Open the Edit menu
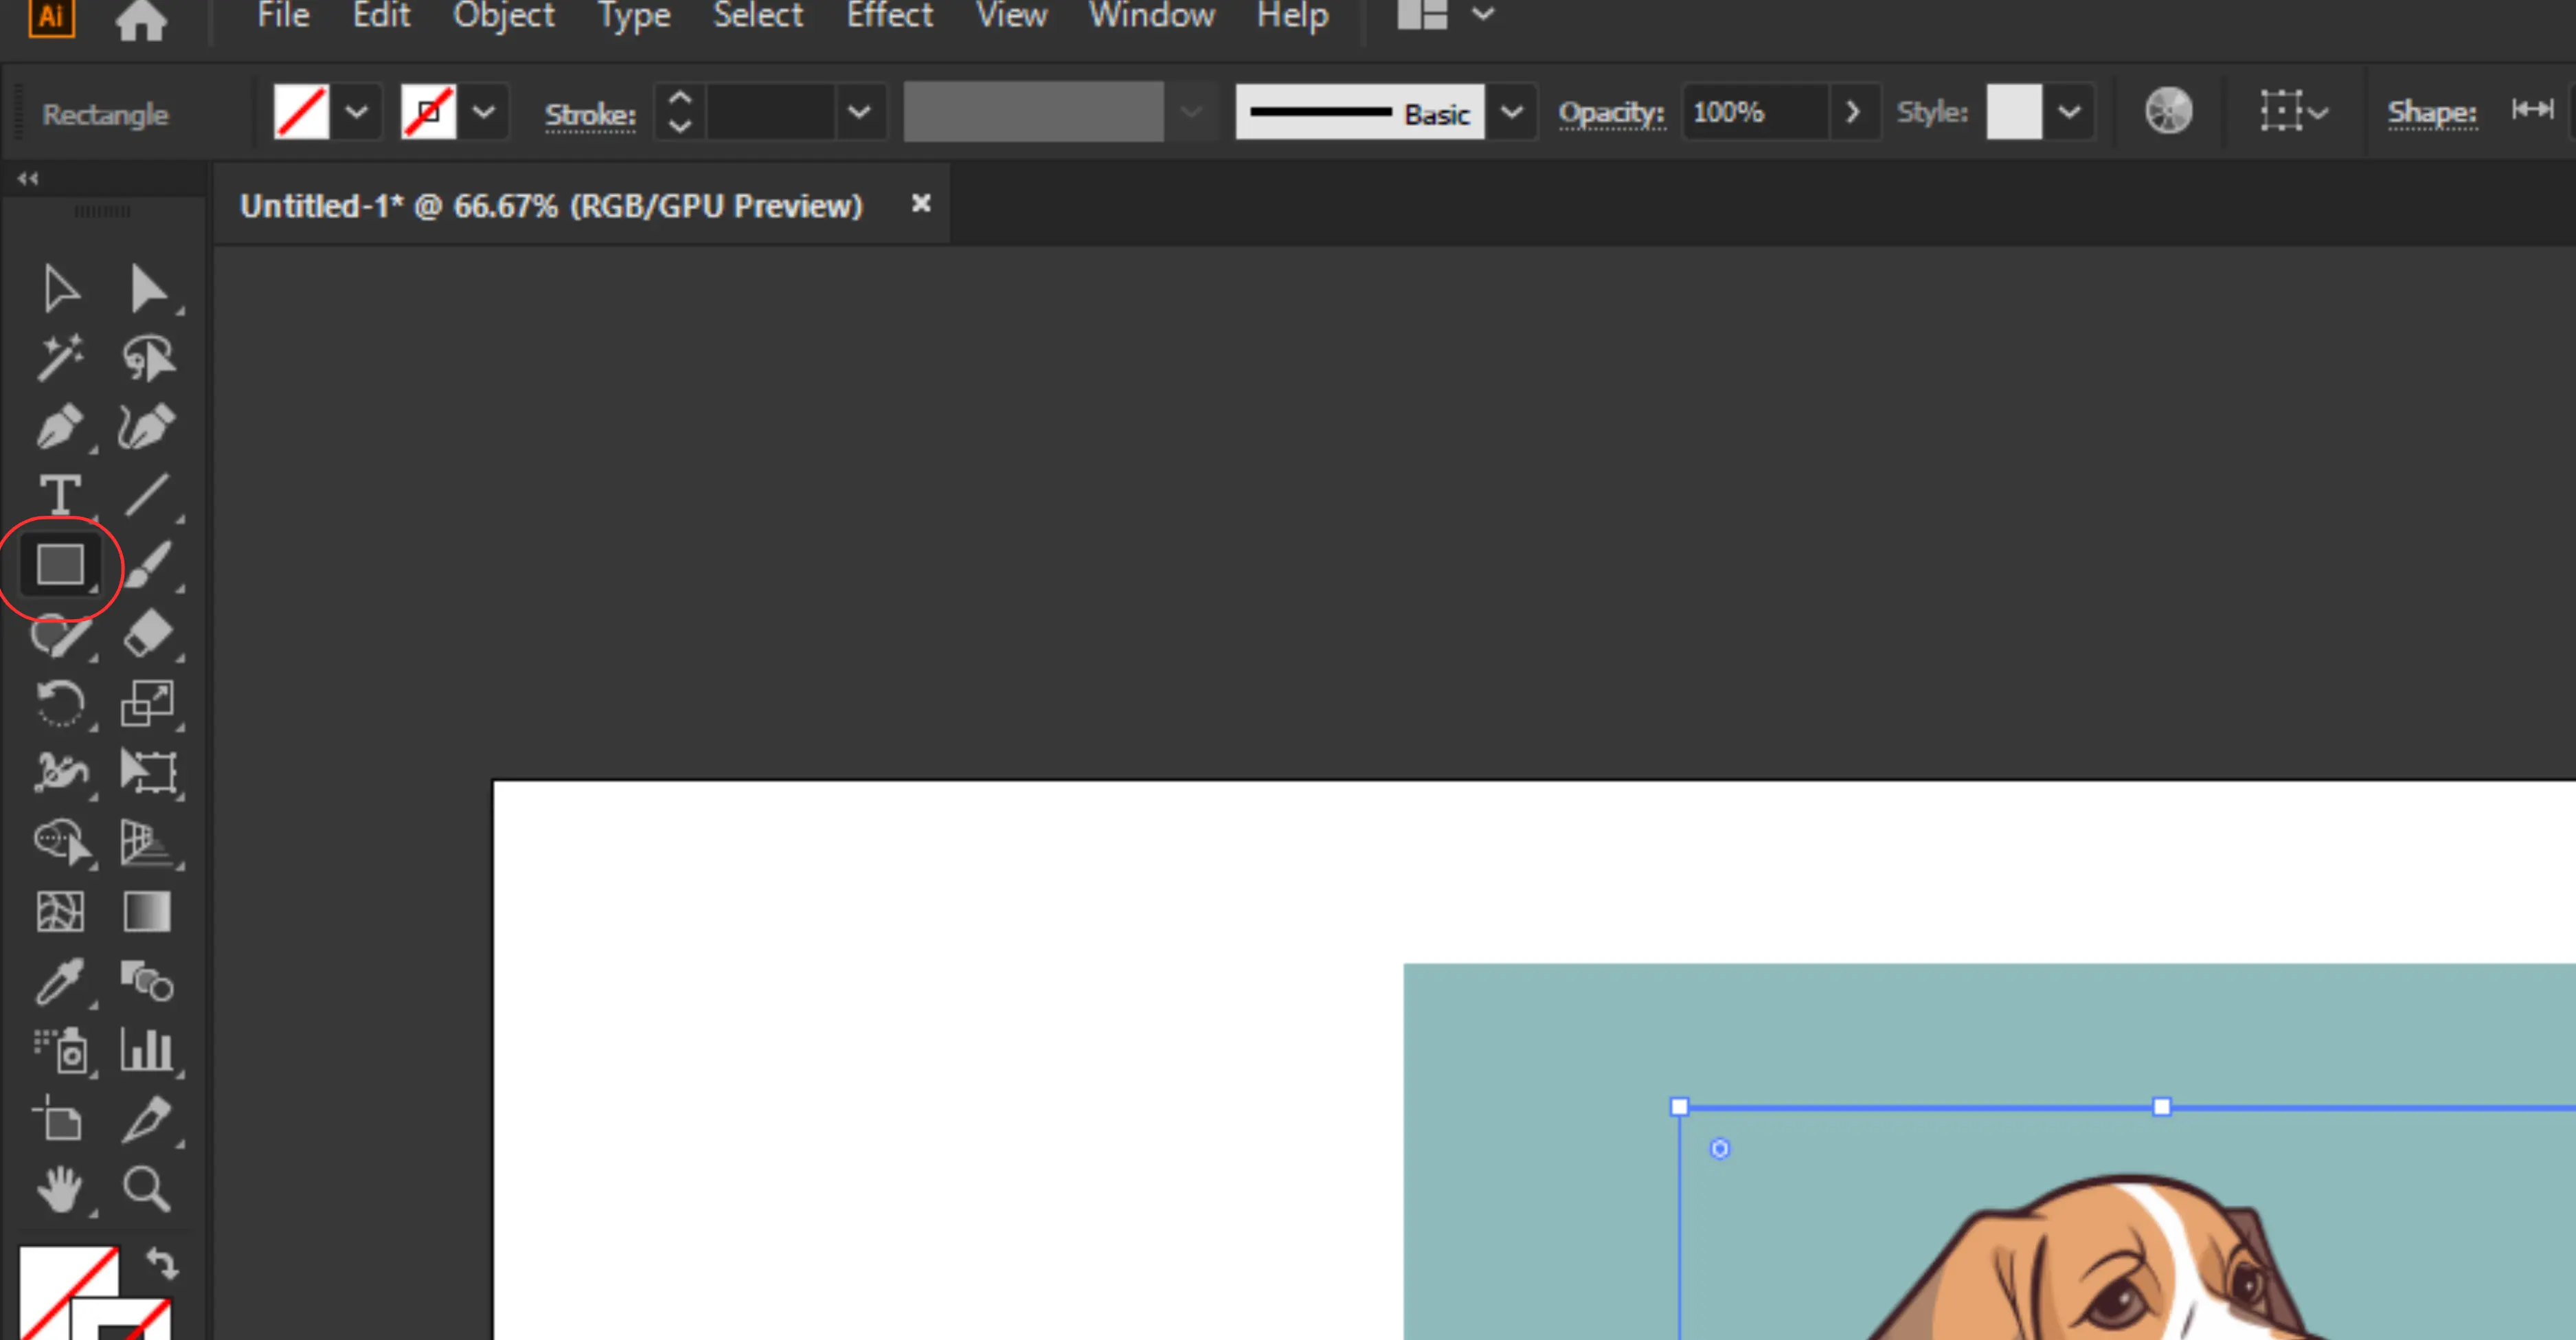2576x1340 pixels. [x=381, y=16]
